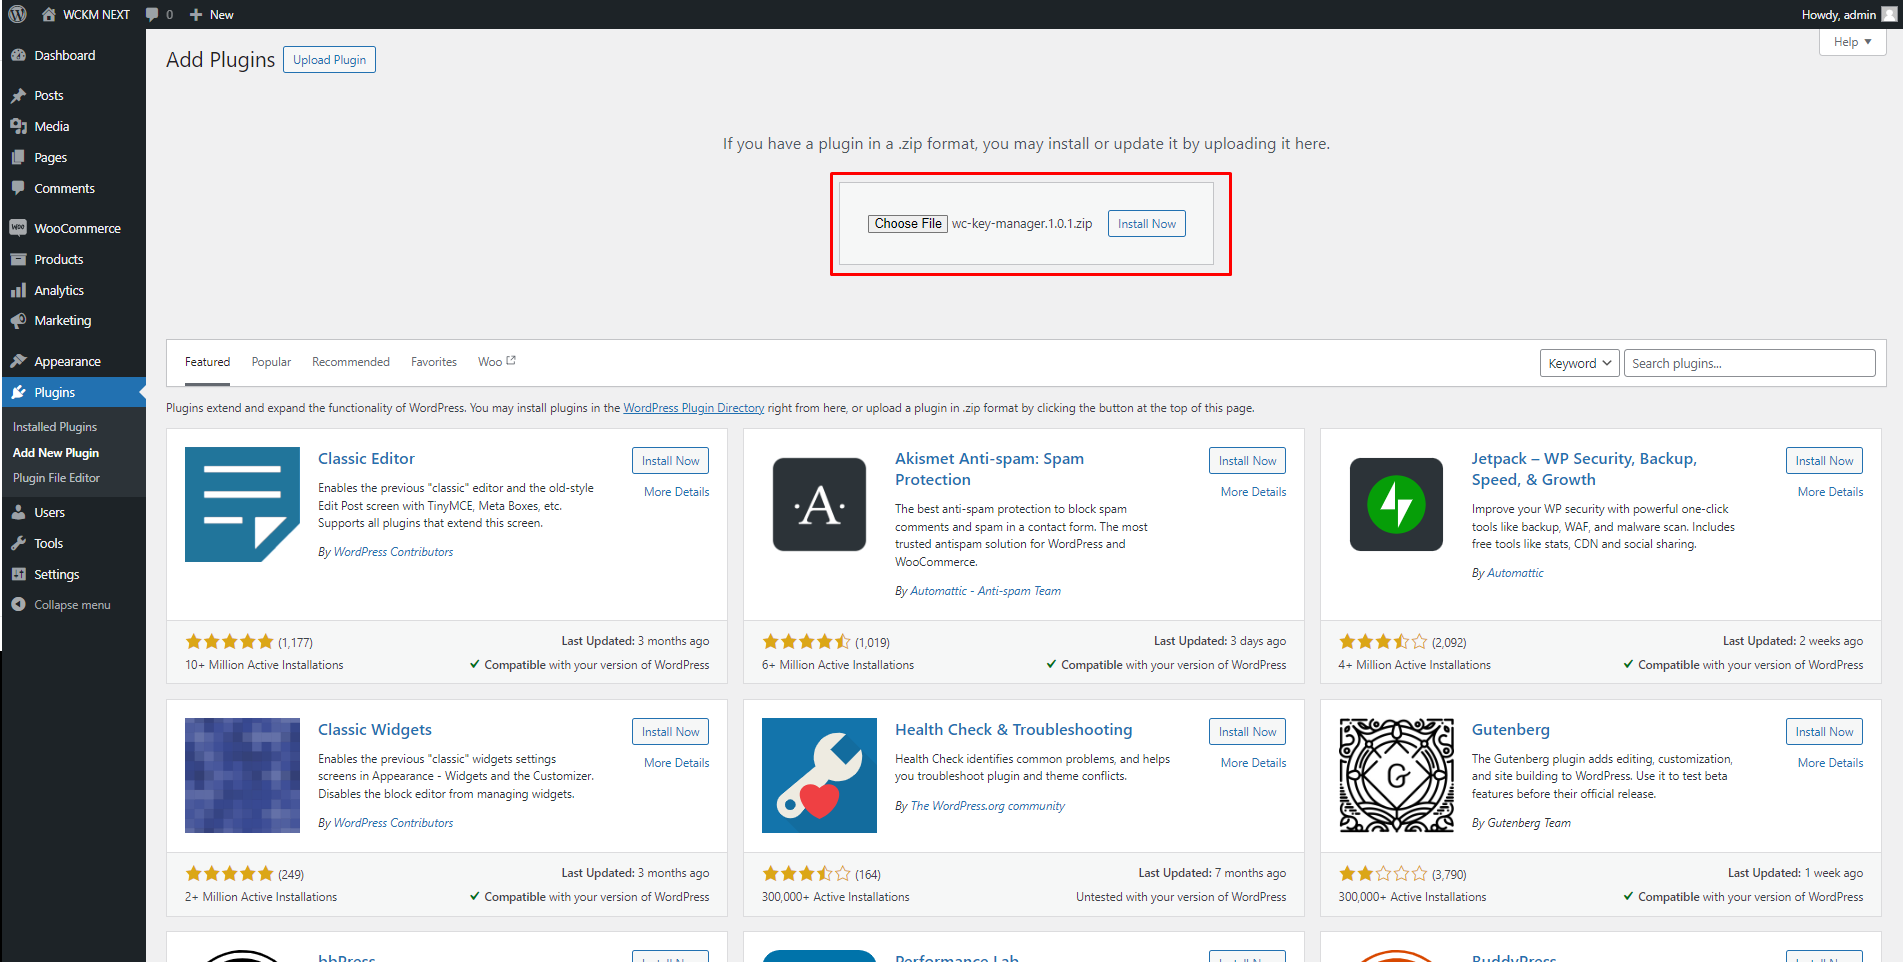This screenshot has width=1903, height=962.
Task: Open the Appearance brush icon
Action: click(18, 361)
